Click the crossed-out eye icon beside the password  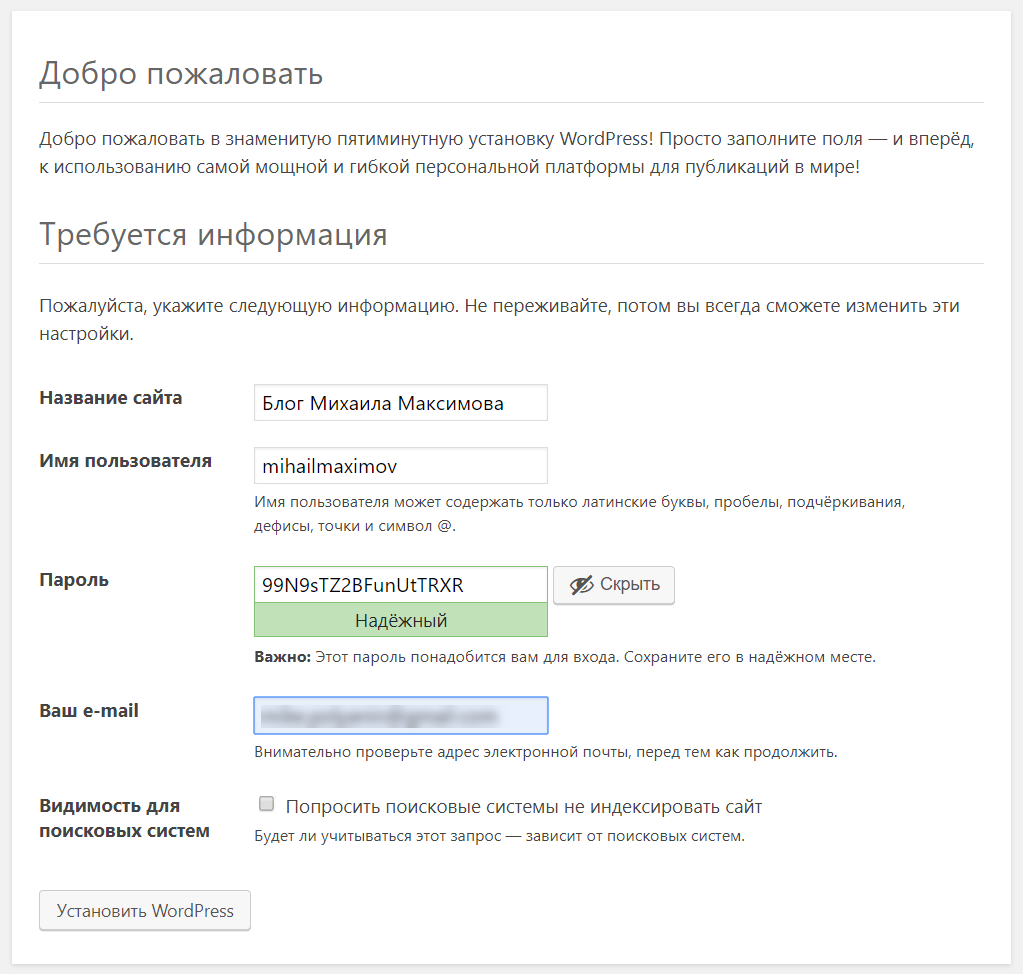point(581,585)
